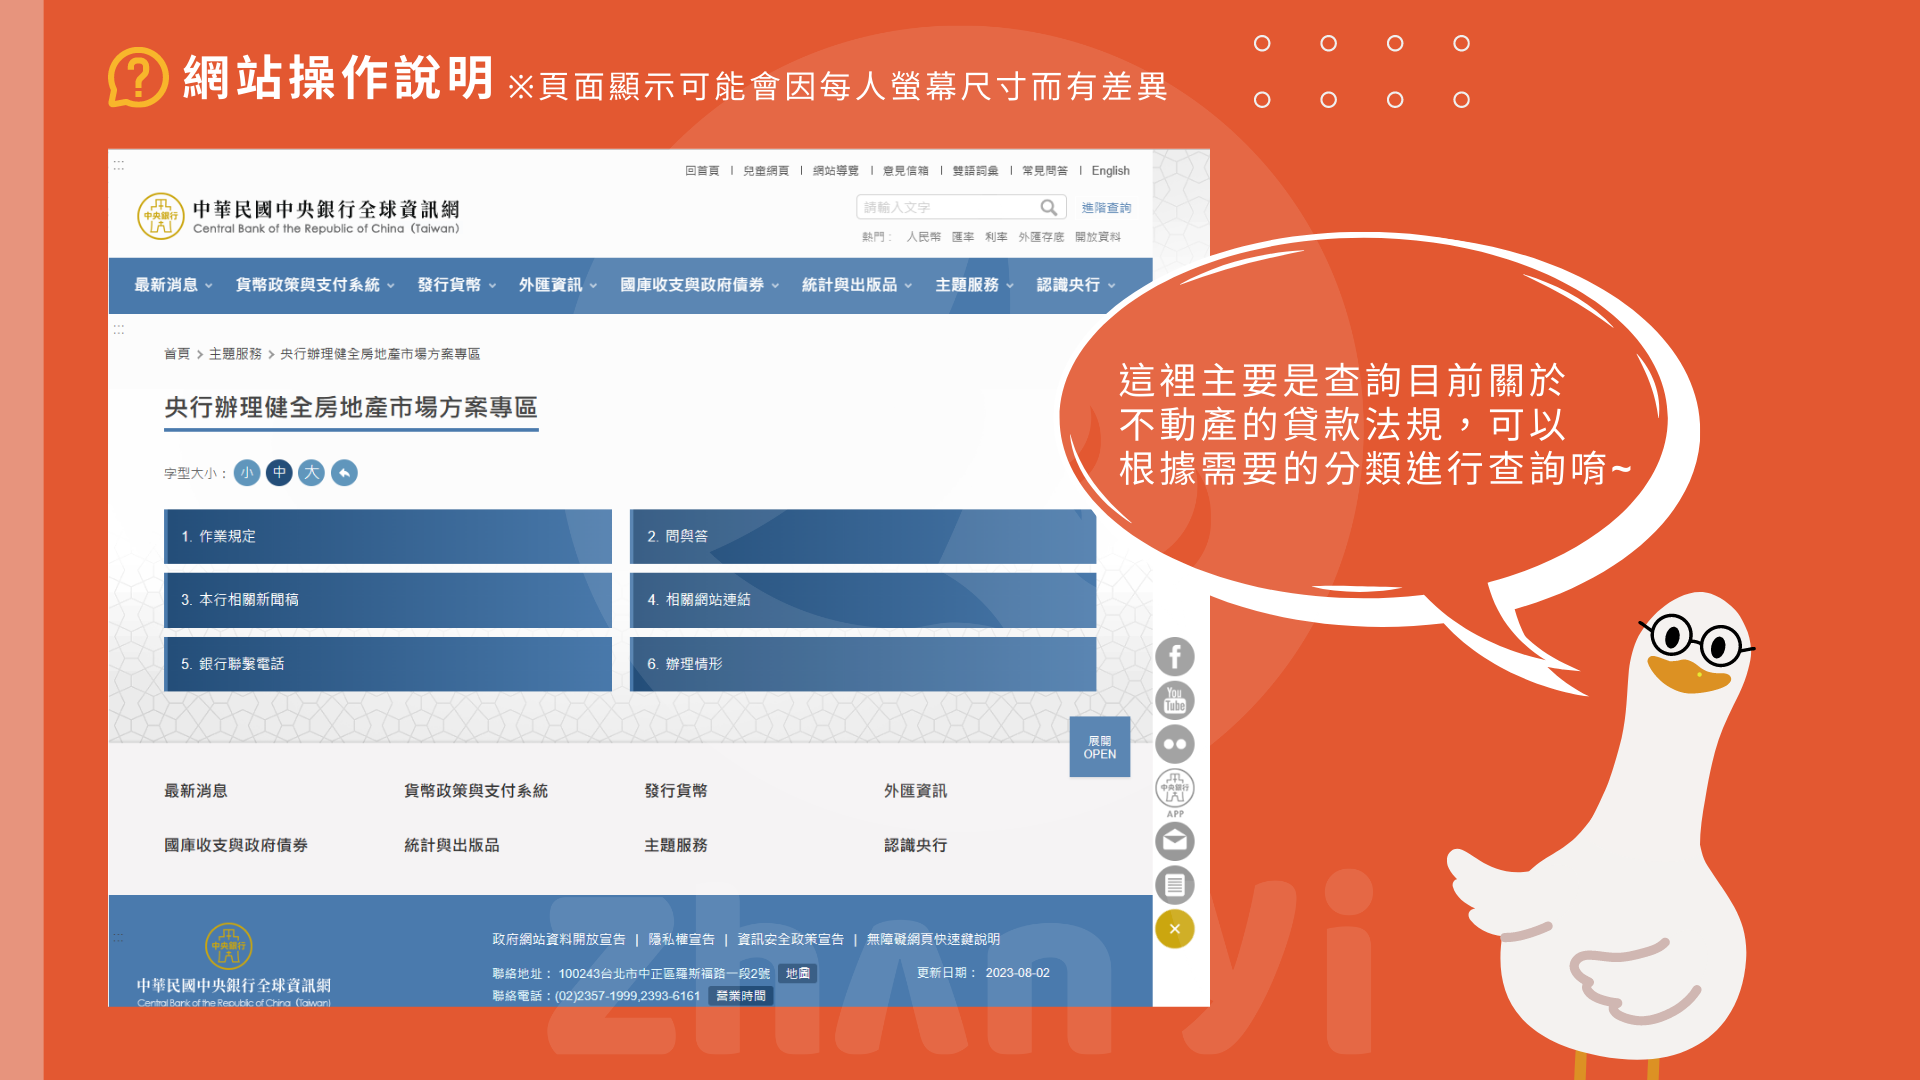Image resolution: width=1920 pixels, height=1080 pixels.
Task: Switch language via English link
Action: pos(1110,171)
